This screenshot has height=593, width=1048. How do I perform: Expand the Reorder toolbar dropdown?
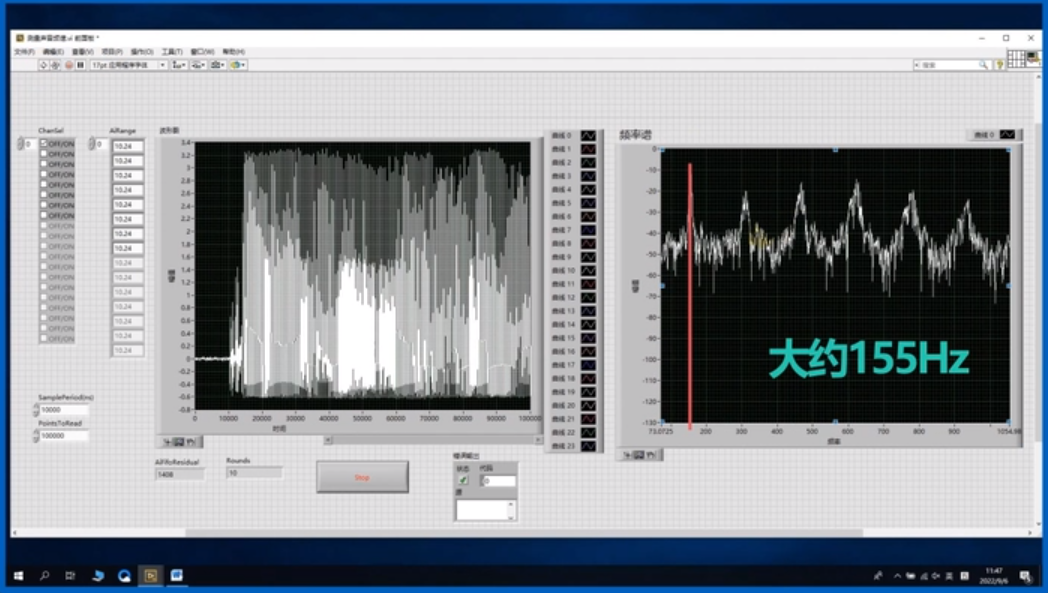pos(238,65)
